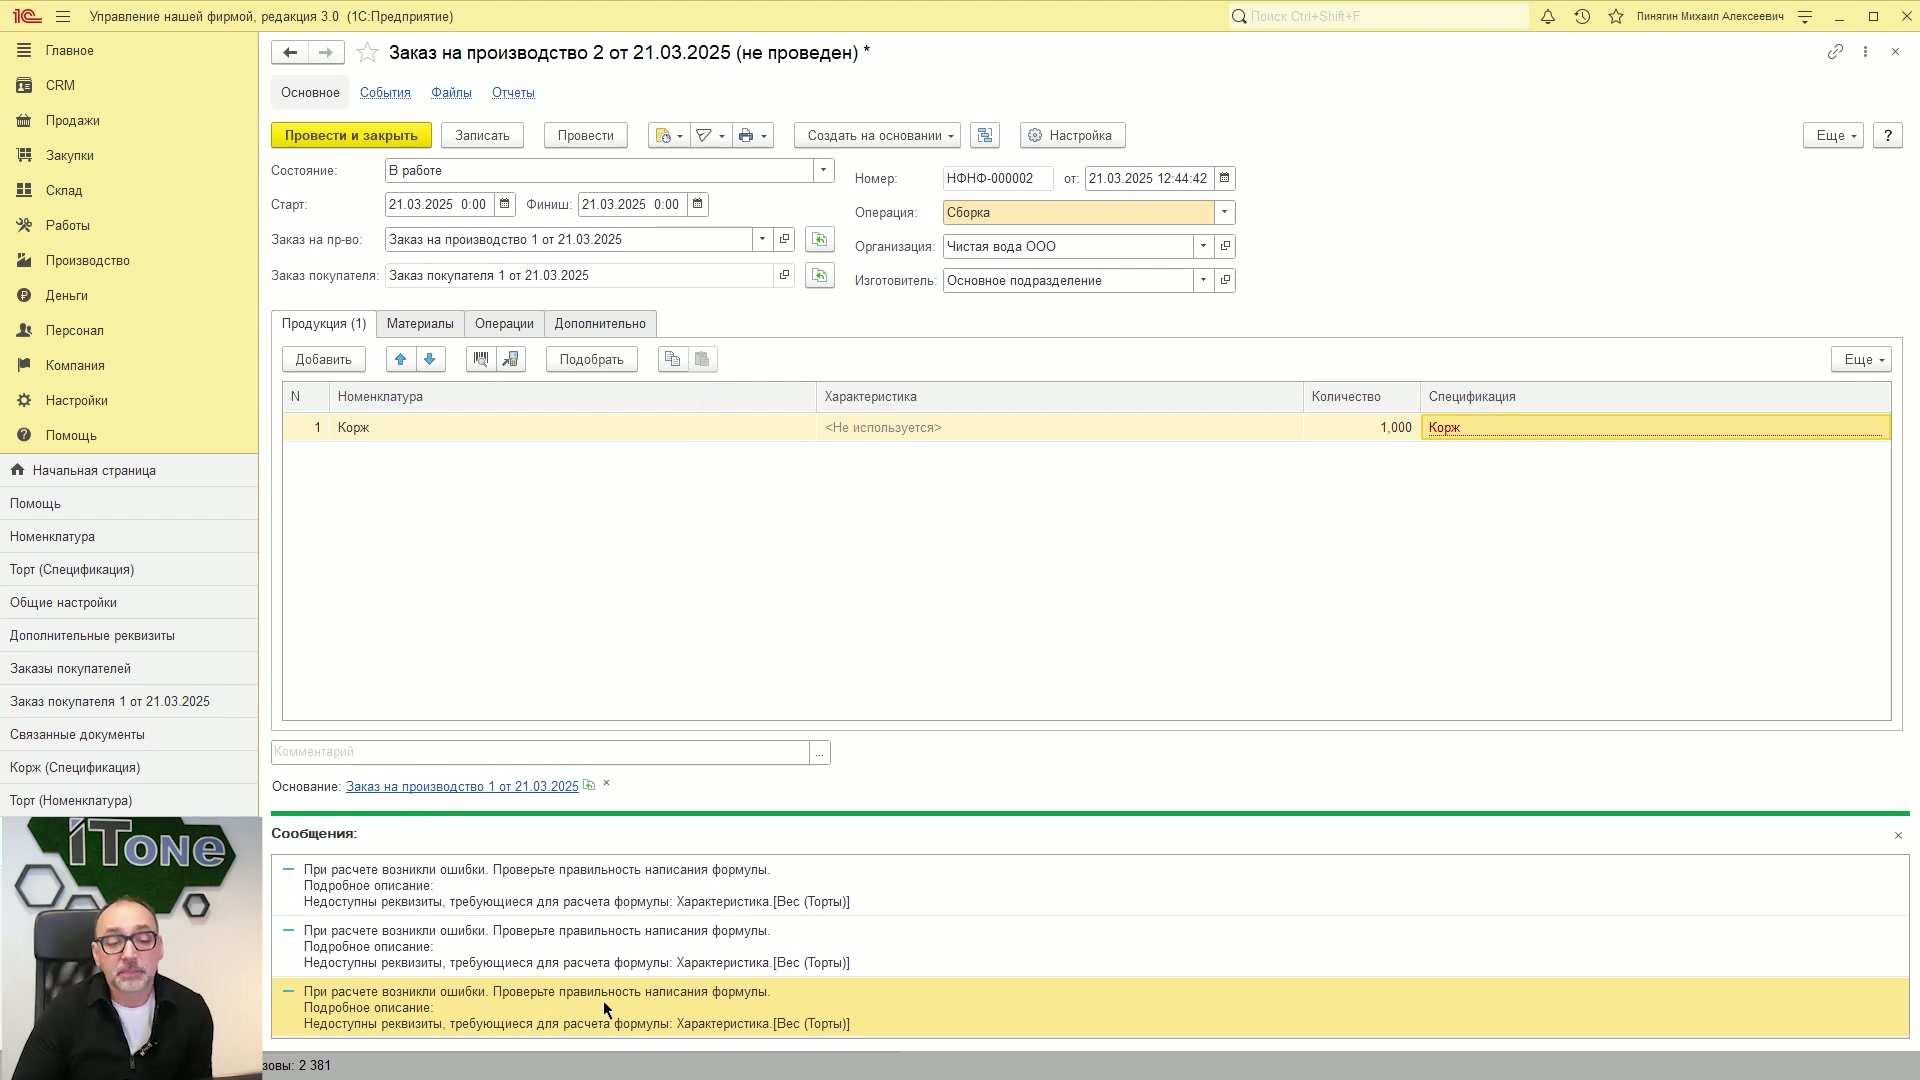The image size is (1920, 1080).
Task: Open the history clock icon
Action: [x=1582, y=16]
